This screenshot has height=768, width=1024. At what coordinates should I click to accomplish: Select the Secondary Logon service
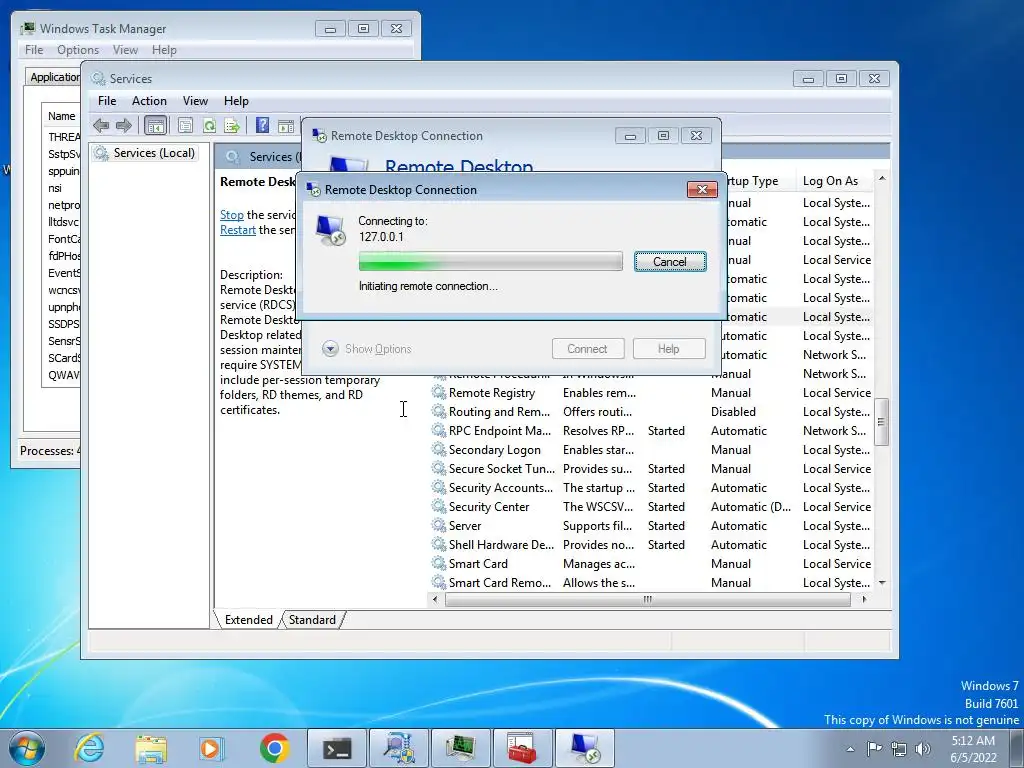(651, 449)
